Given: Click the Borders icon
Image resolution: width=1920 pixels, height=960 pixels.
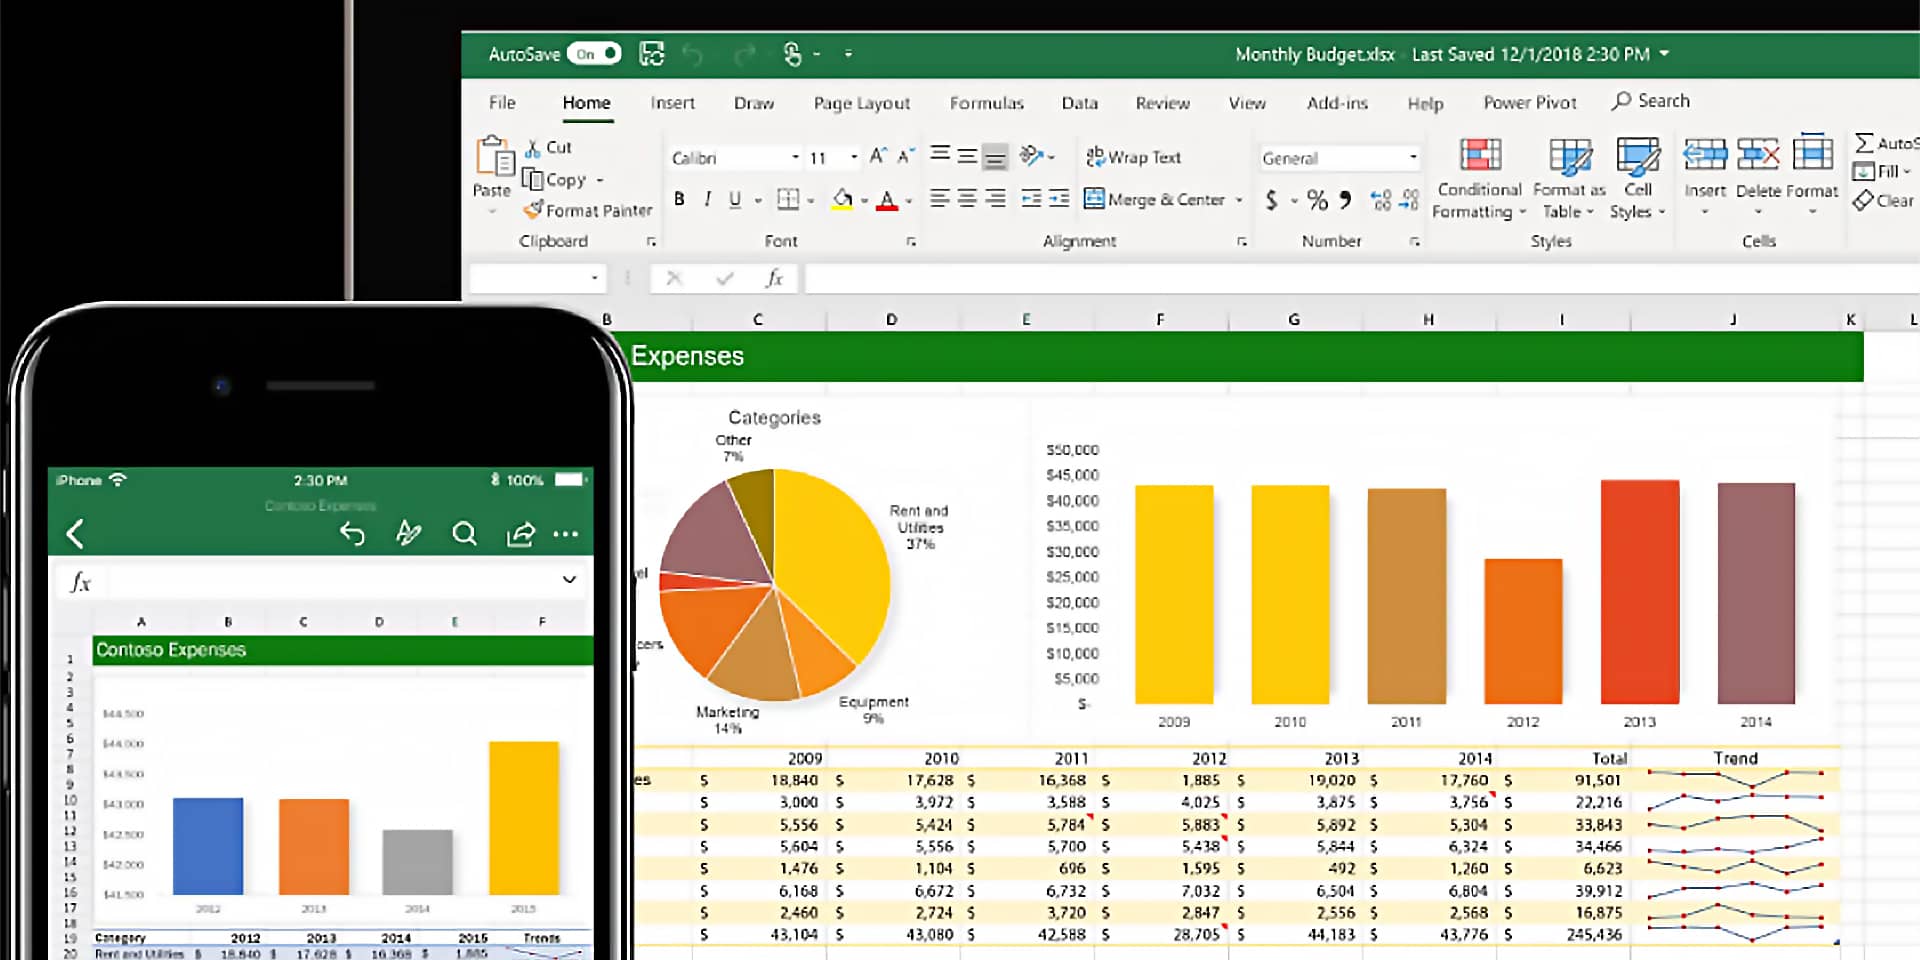Looking at the screenshot, I should pyautogui.click(x=788, y=199).
